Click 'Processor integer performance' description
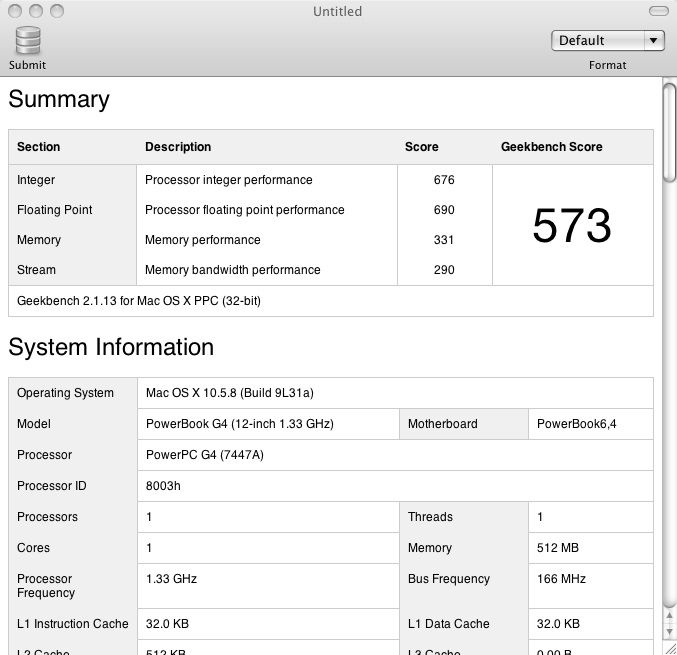The width and height of the screenshot is (677, 655). click(x=228, y=180)
